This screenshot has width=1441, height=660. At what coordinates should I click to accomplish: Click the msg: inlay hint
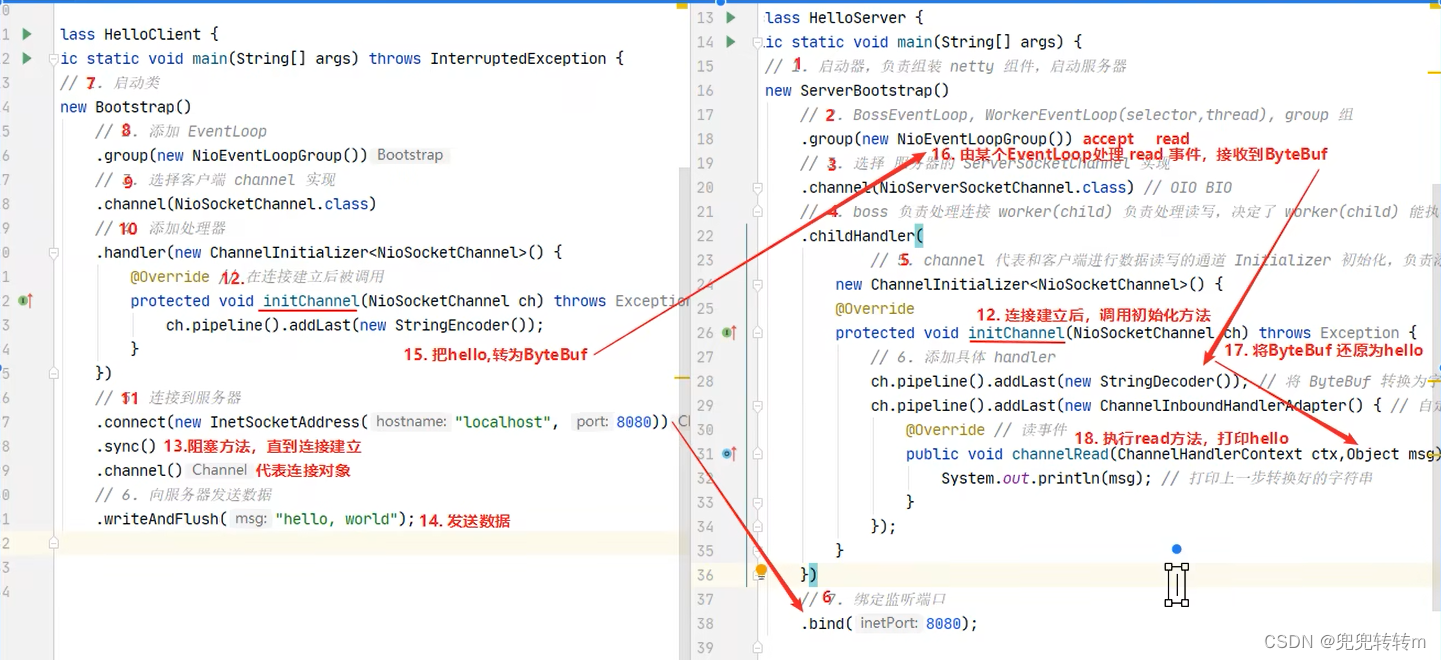(x=251, y=519)
